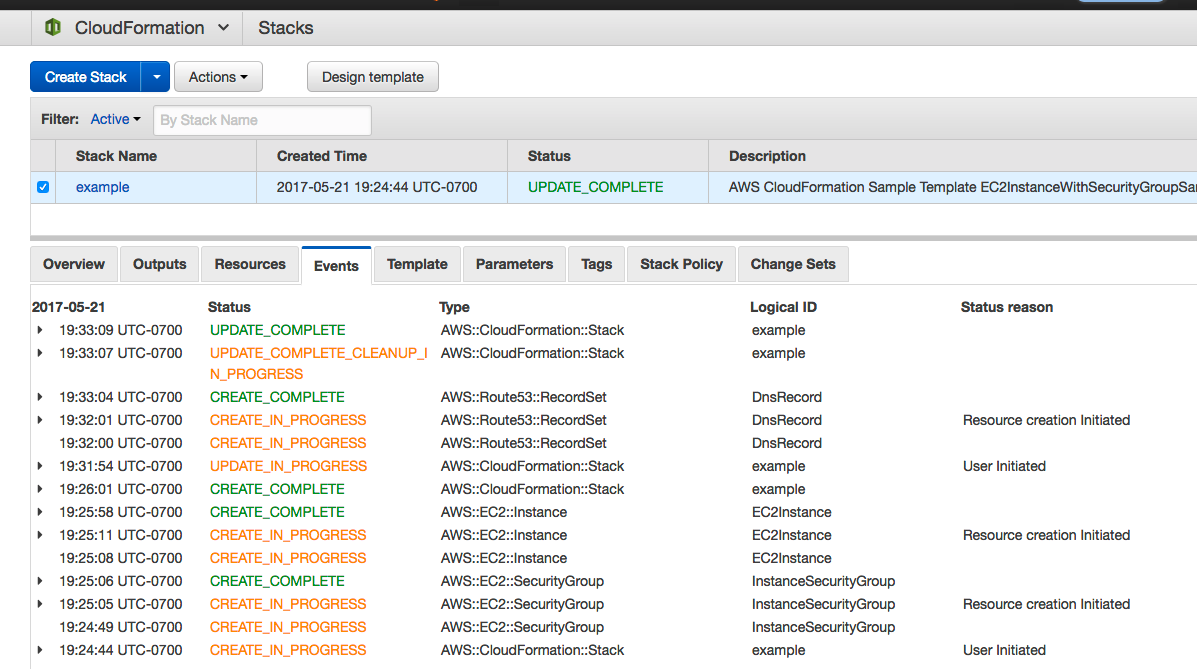Click DnsRecord logical ID in the 19:33:04 row
Viewport: 1197px width, 669px height.
click(x=786, y=397)
